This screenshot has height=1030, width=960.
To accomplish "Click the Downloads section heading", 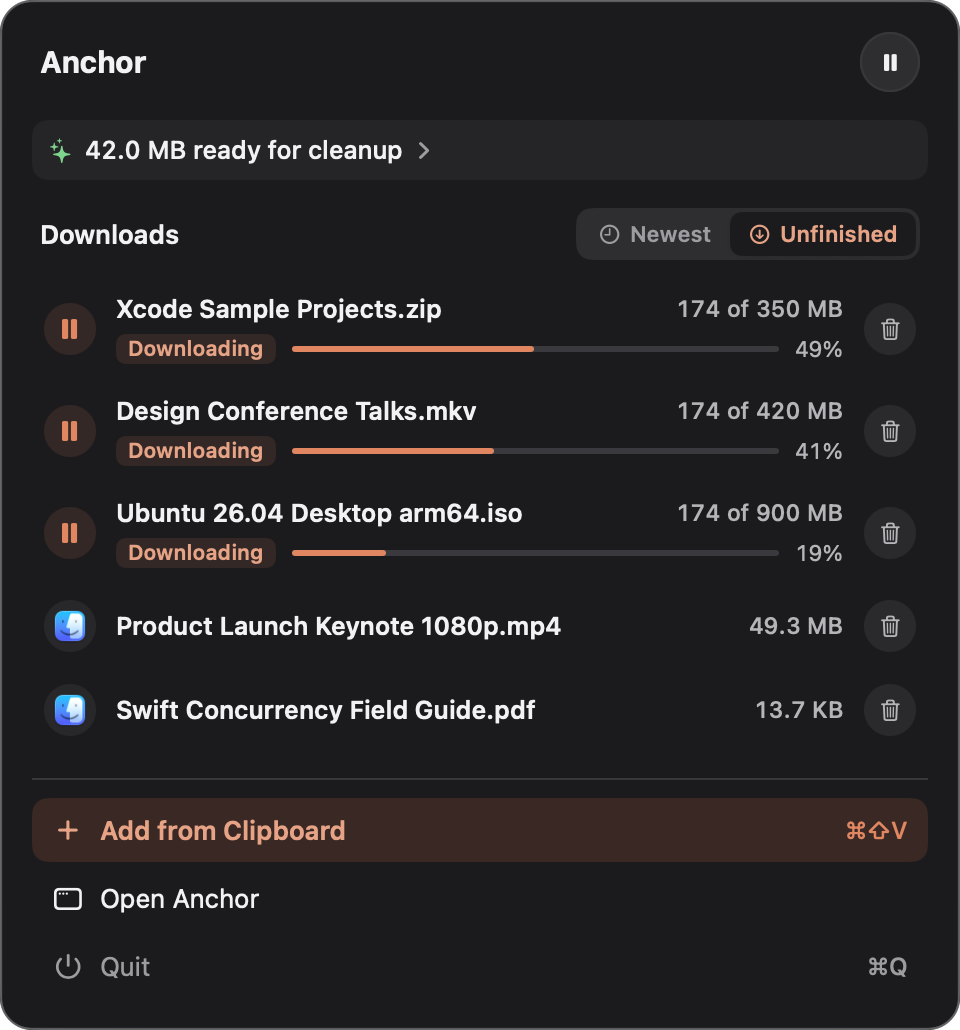I will point(110,235).
